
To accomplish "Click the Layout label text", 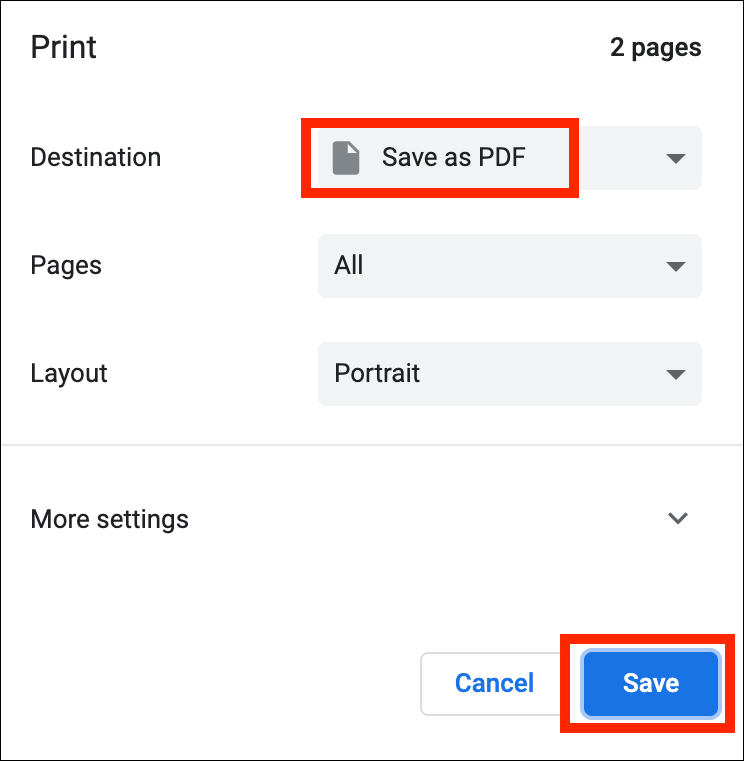I will pos(69,373).
